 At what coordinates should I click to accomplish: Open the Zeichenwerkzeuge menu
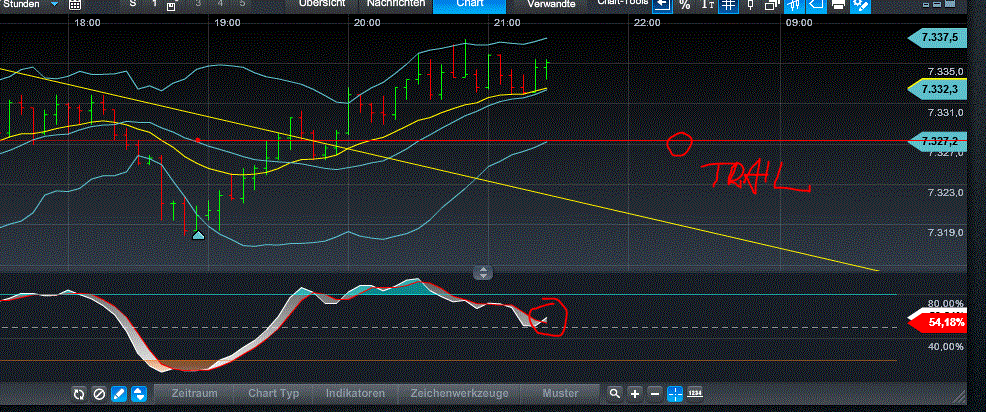tap(459, 393)
